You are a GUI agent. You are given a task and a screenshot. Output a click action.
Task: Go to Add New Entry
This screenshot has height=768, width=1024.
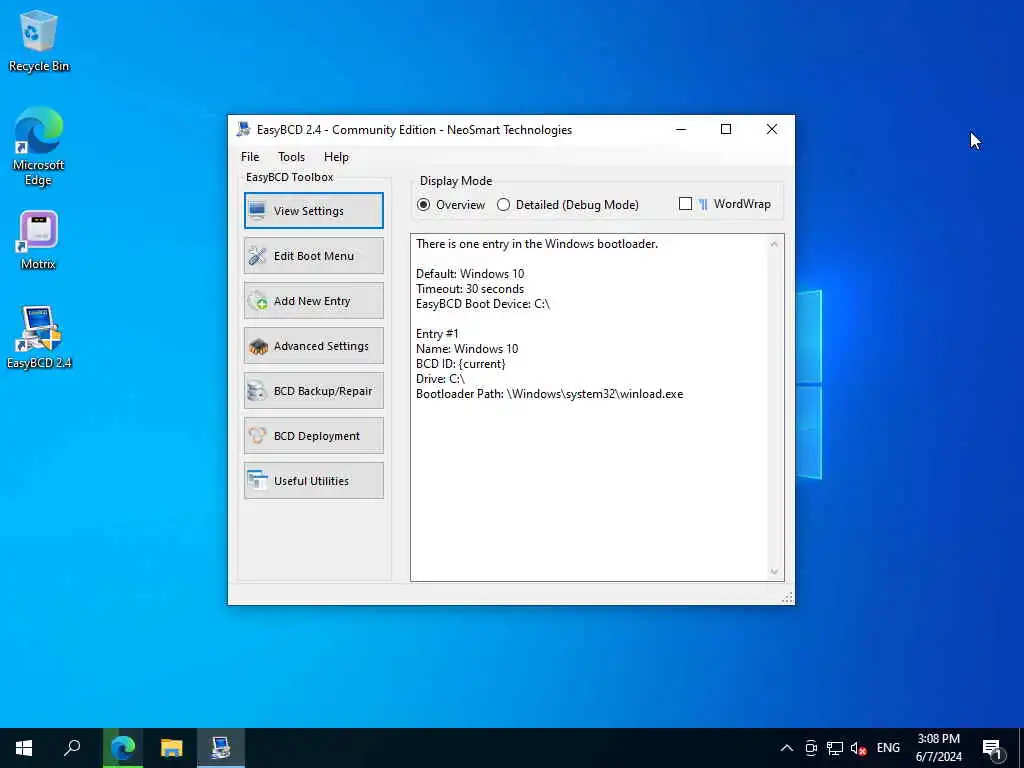pos(313,300)
